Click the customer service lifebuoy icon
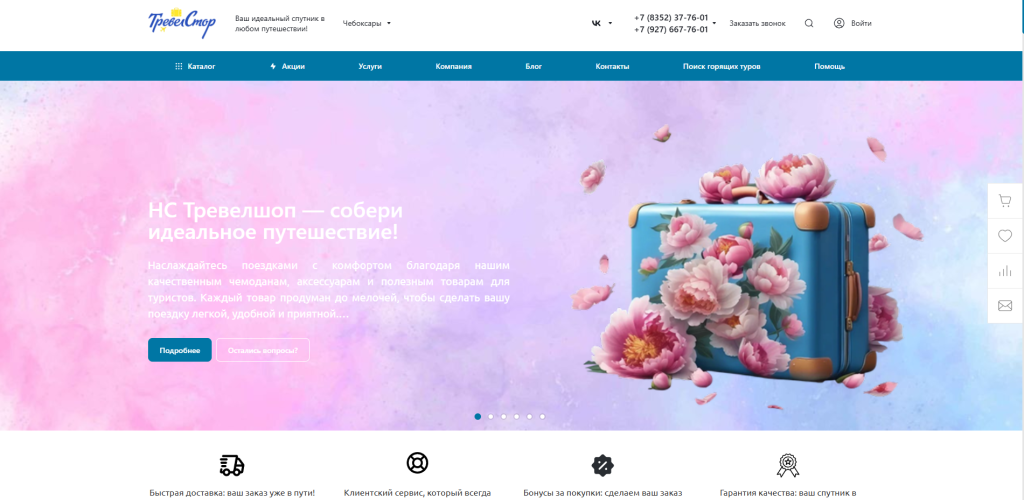The image size is (1024, 500). [417, 463]
